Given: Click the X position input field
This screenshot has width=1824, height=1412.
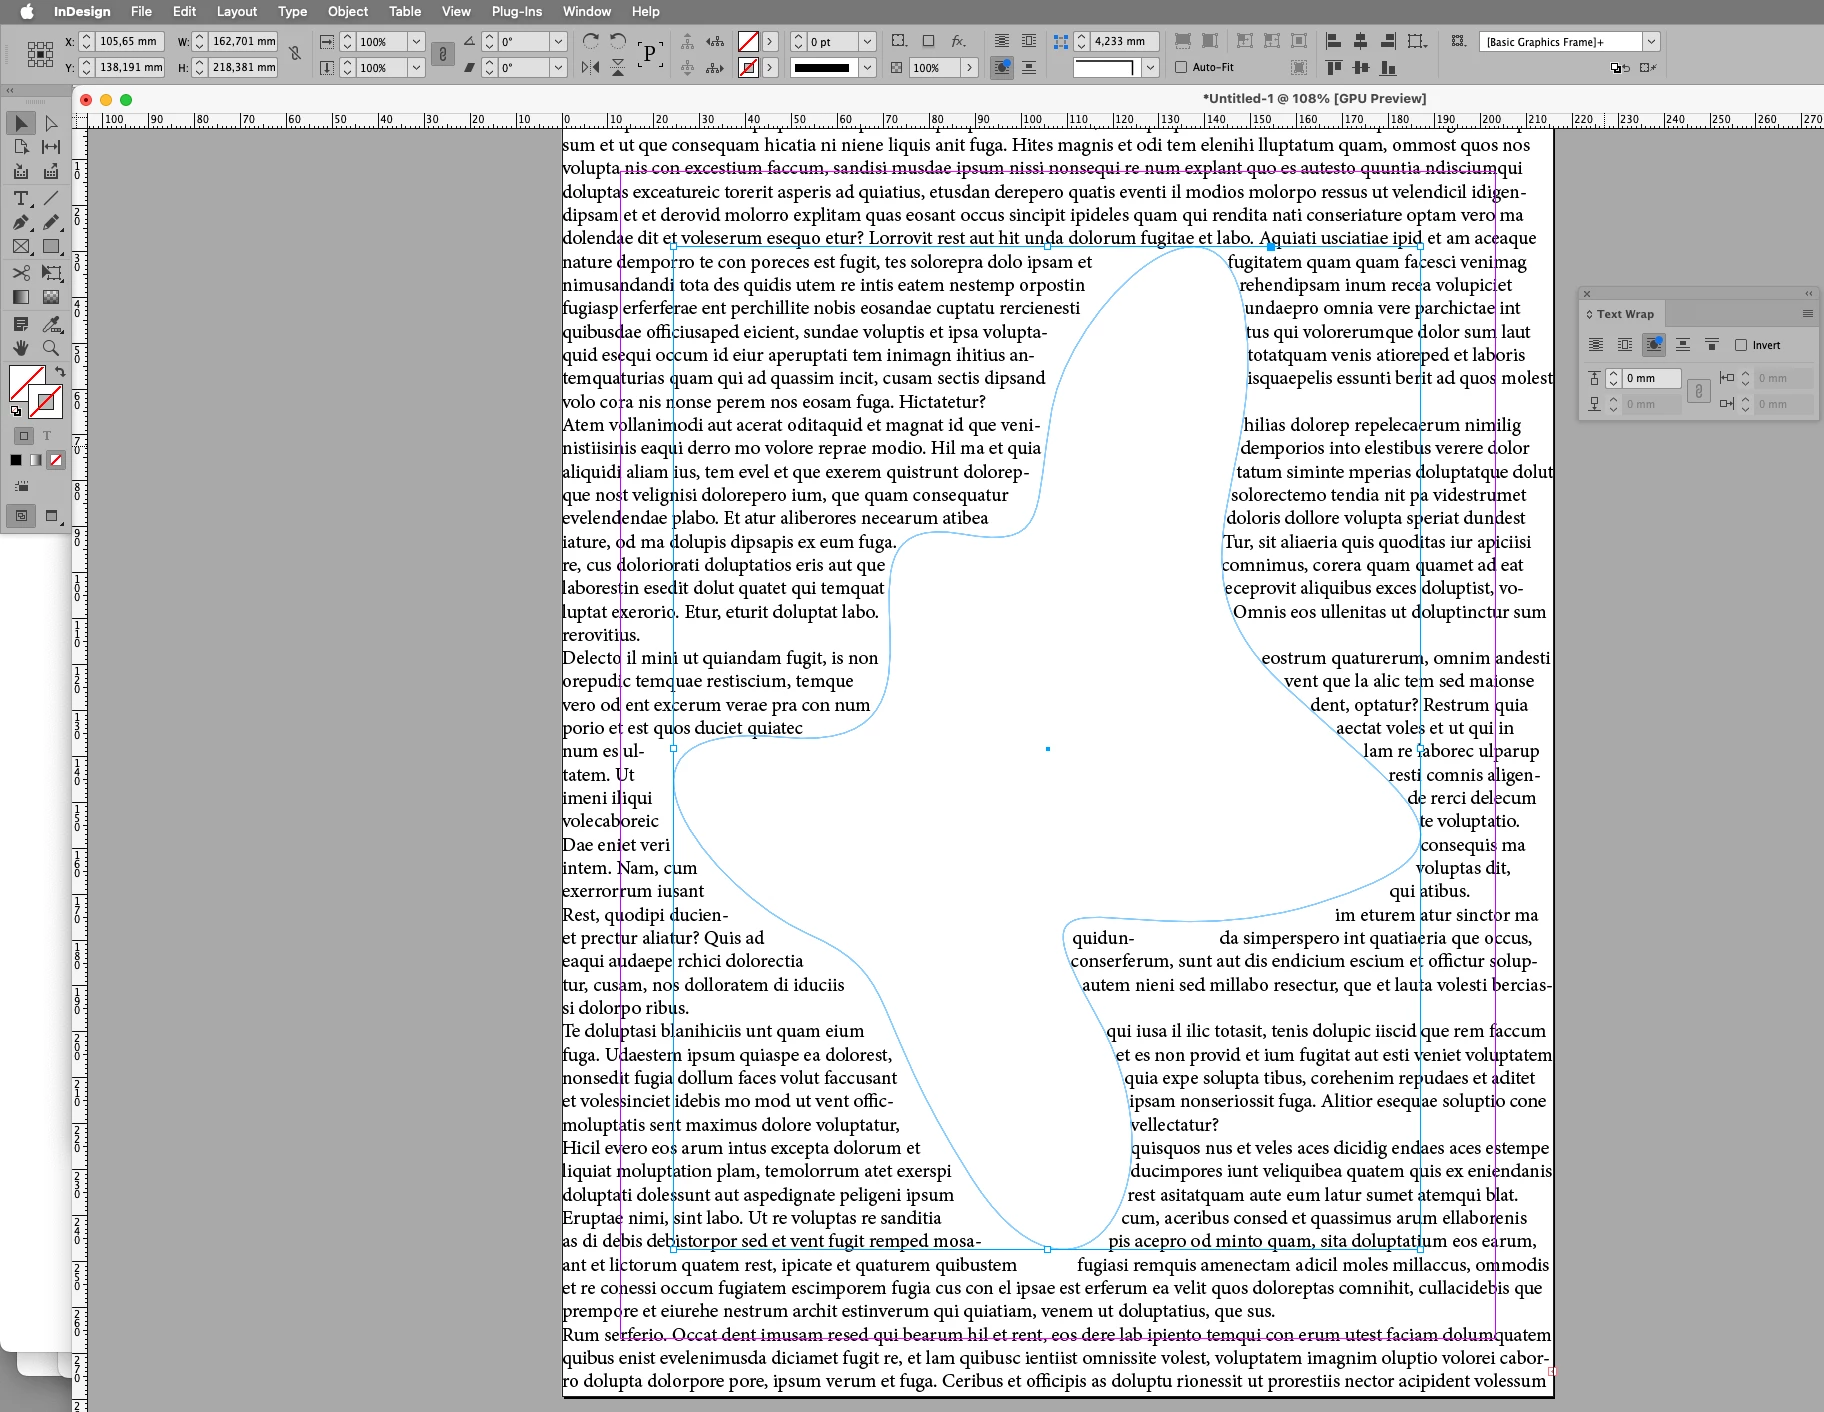Looking at the screenshot, I should pyautogui.click(x=129, y=41).
